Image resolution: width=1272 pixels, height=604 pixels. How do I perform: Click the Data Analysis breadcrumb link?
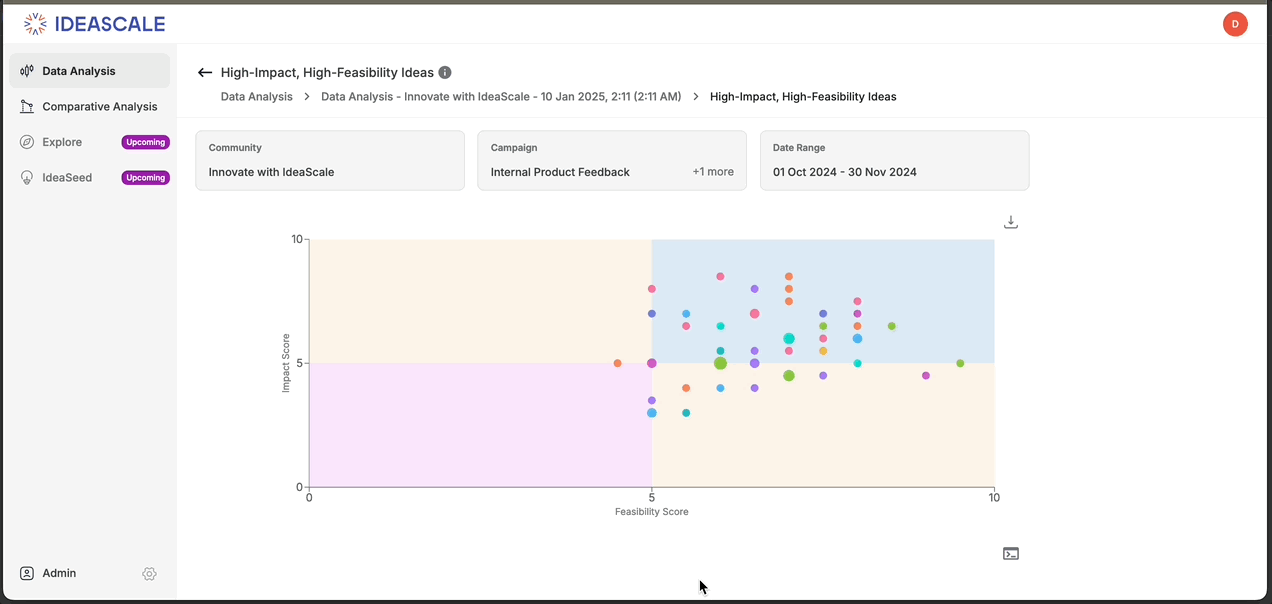(257, 97)
